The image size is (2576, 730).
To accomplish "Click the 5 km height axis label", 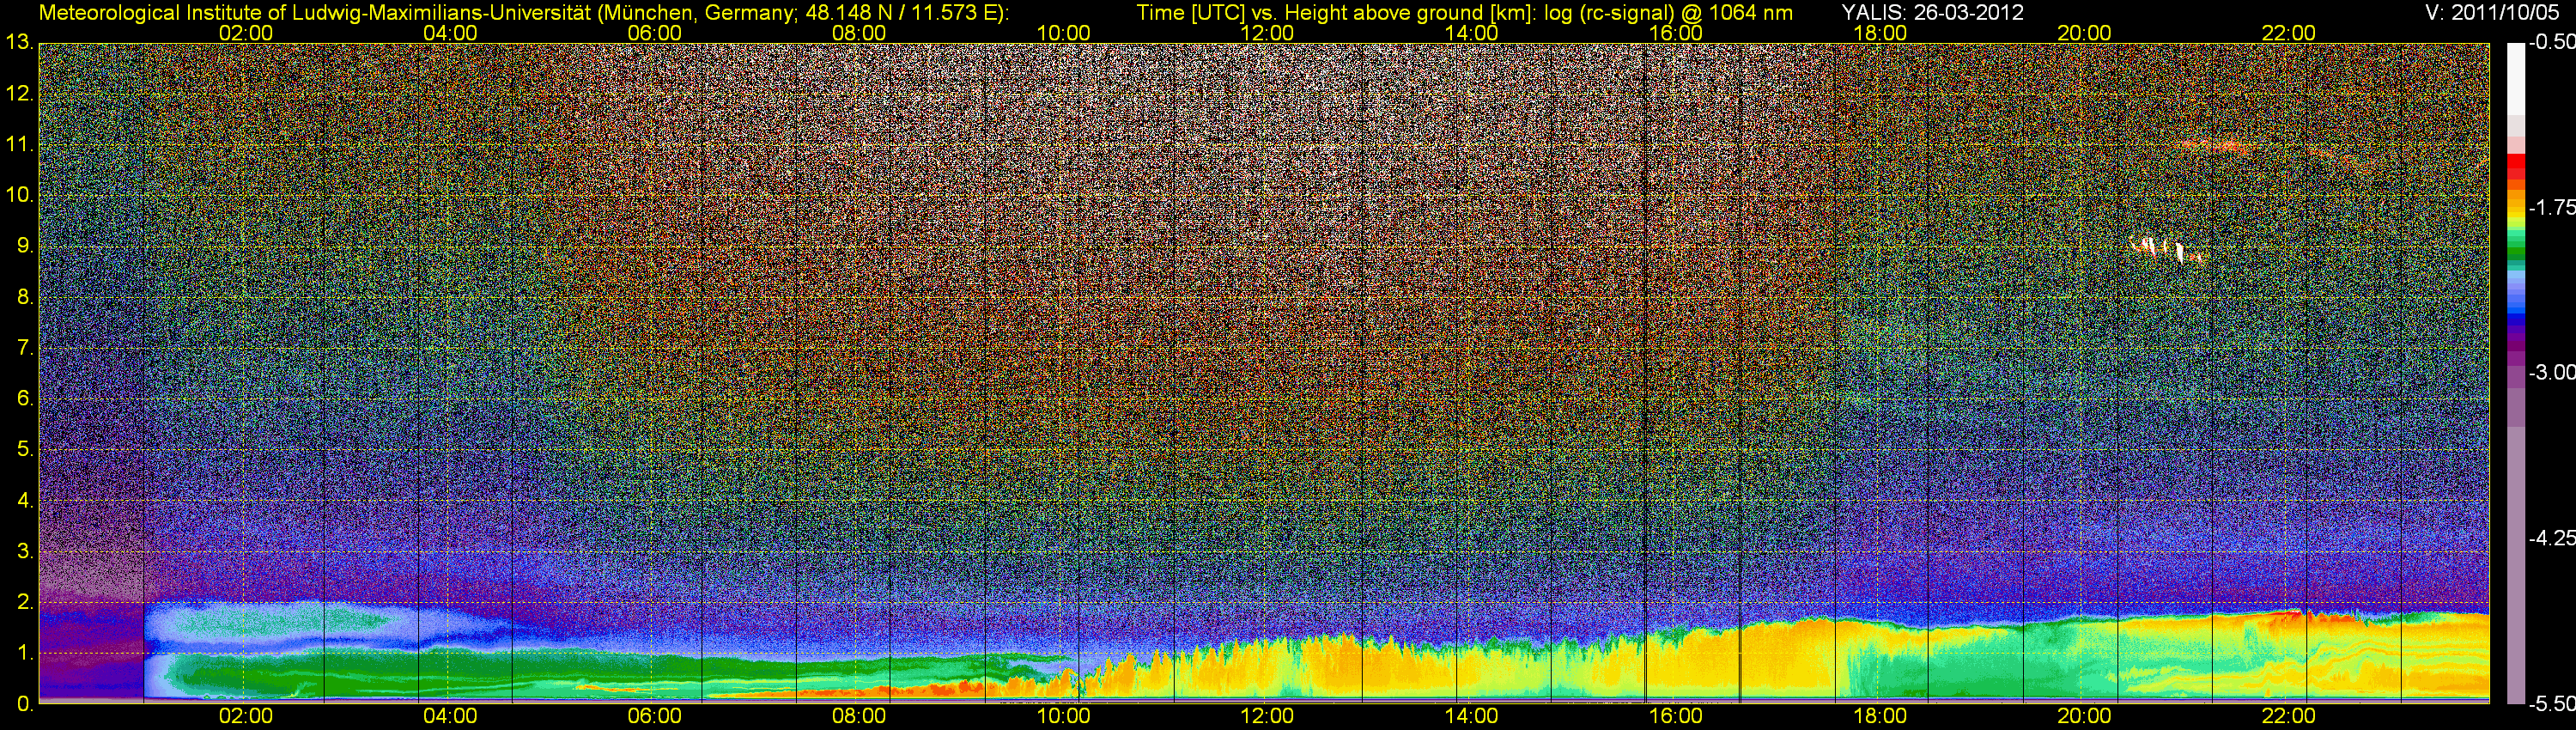I will pos(24,449).
